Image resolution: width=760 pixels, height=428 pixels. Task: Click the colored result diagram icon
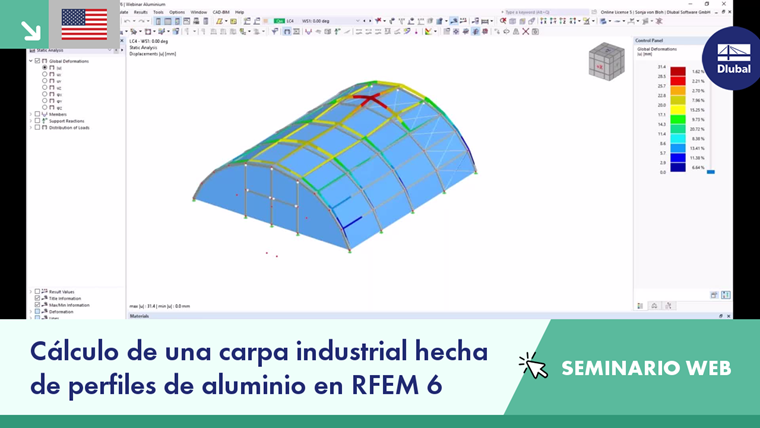pyautogui.click(x=428, y=32)
